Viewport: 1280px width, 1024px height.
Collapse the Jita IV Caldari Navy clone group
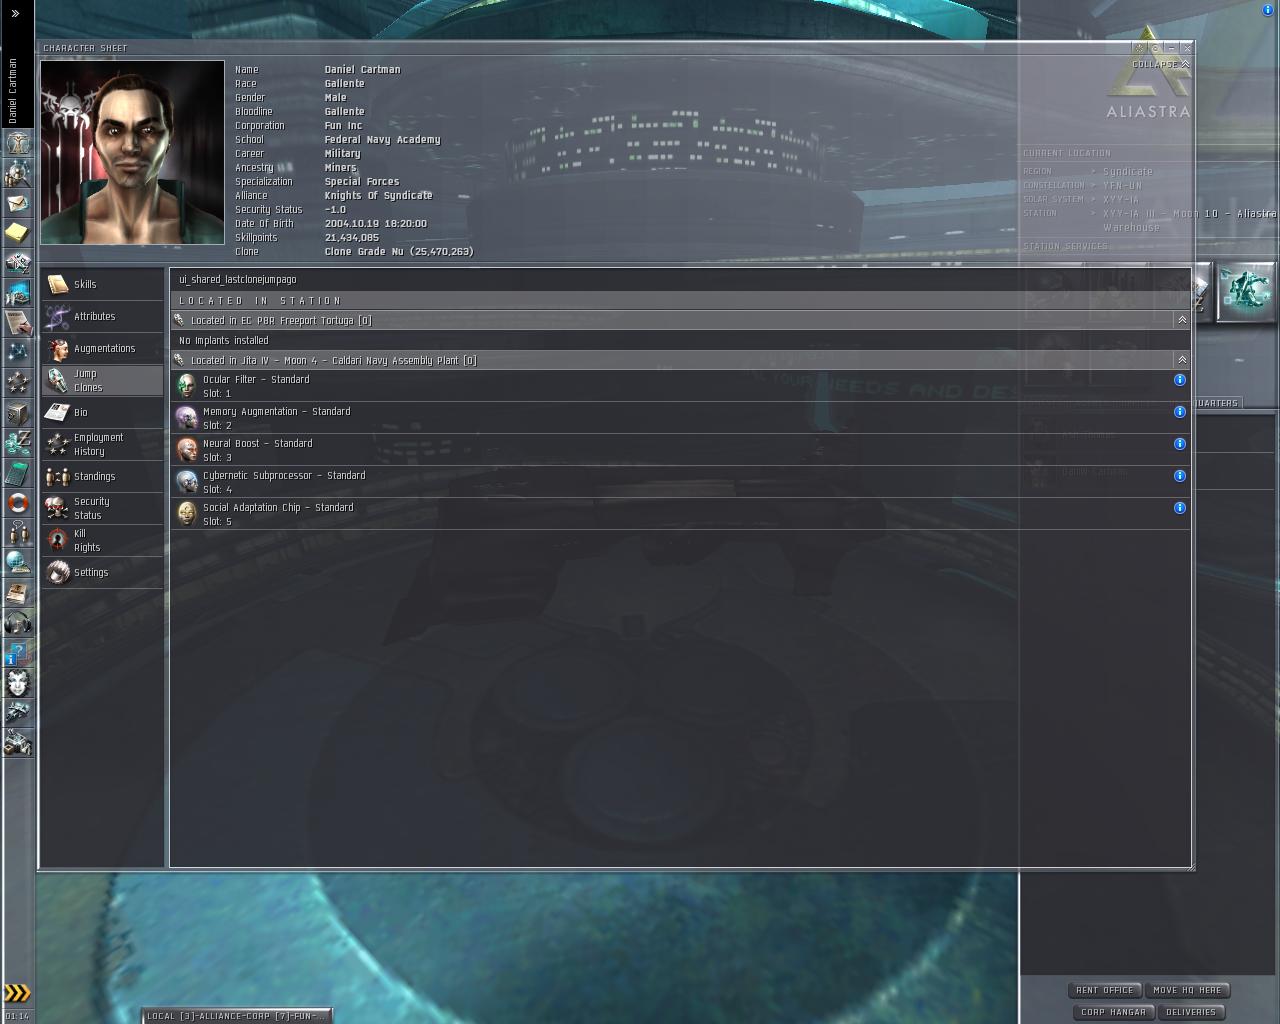(x=1182, y=360)
